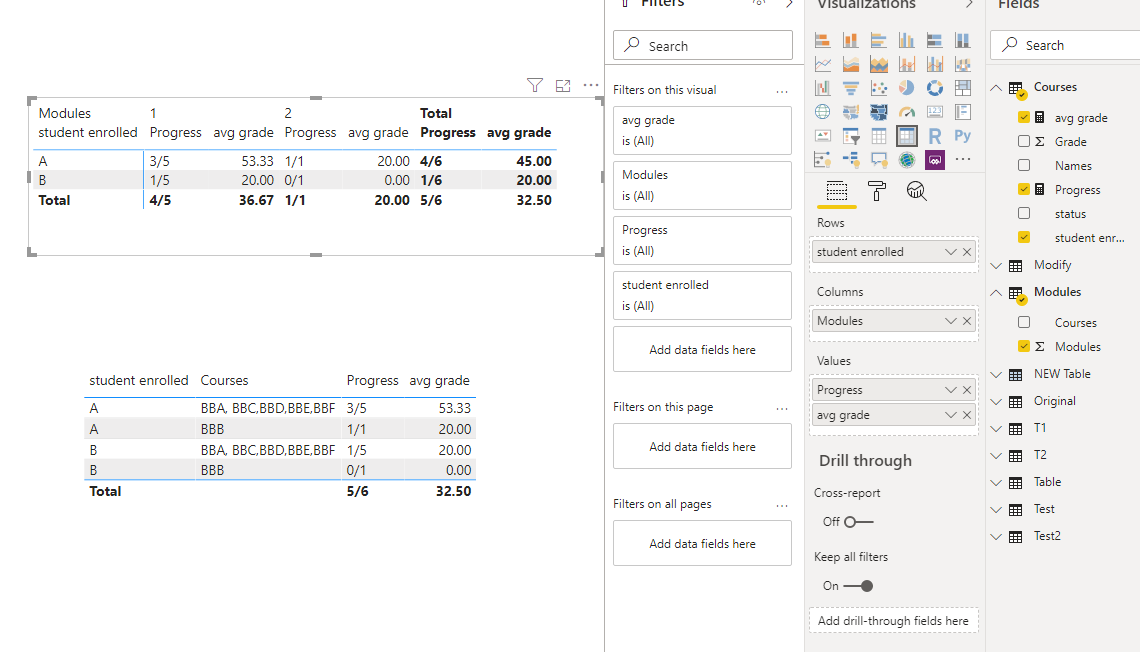Open dropdown for Progress in Values well
This screenshot has height=652, width=1140.
coord(950,390)
